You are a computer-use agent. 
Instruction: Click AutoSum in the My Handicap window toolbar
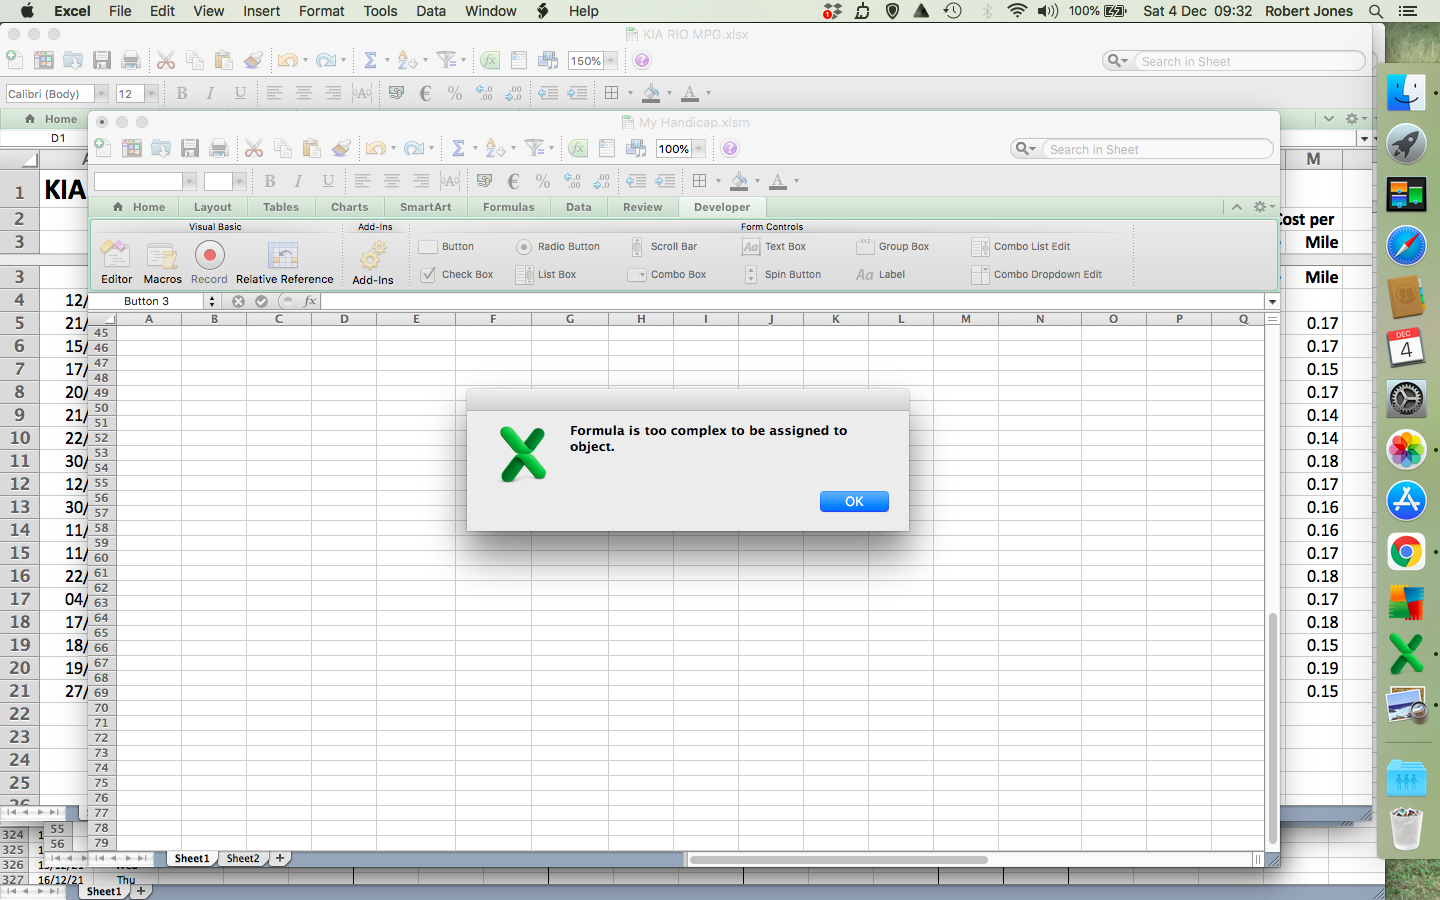[x=458, y=149]
